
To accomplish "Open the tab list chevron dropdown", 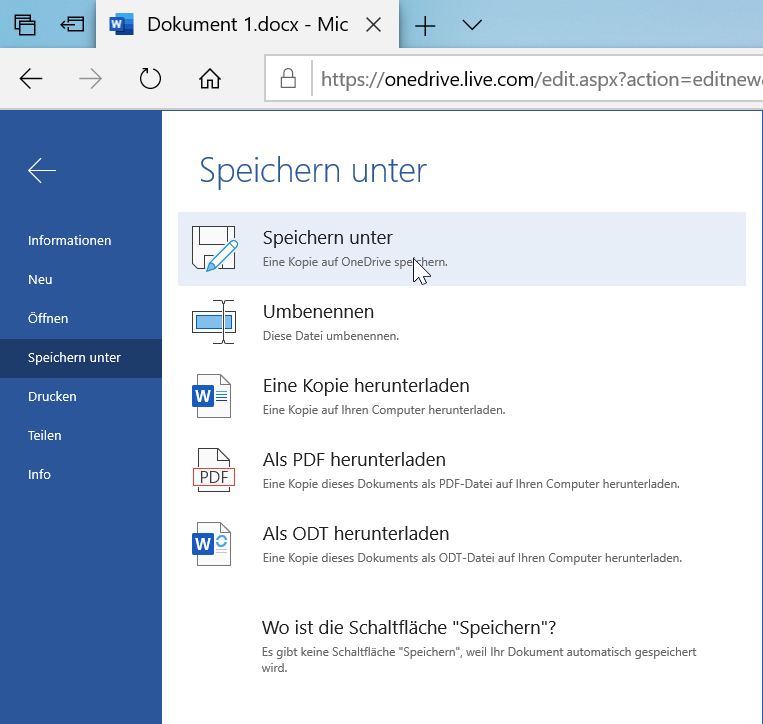I will click(473, 25).
